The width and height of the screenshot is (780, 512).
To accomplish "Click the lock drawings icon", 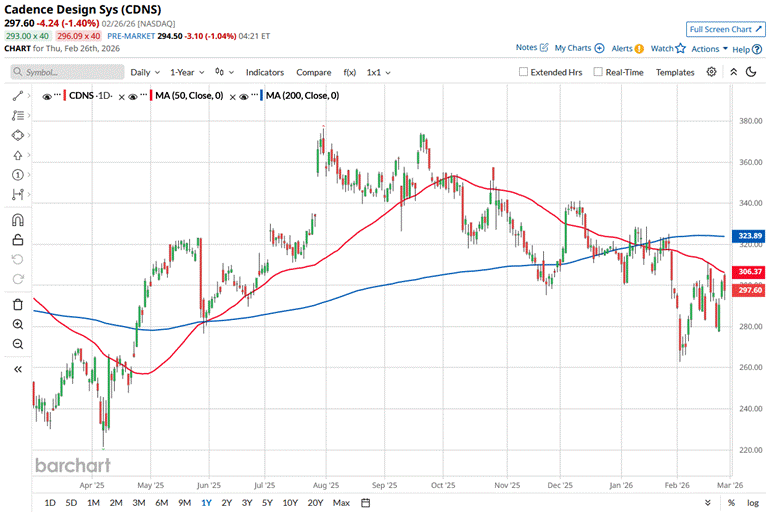I will click(18, 239).
